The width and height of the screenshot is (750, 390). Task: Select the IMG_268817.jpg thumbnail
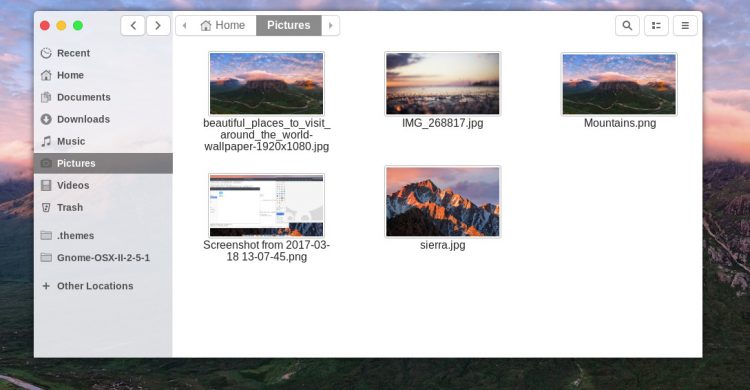[442, 84]
